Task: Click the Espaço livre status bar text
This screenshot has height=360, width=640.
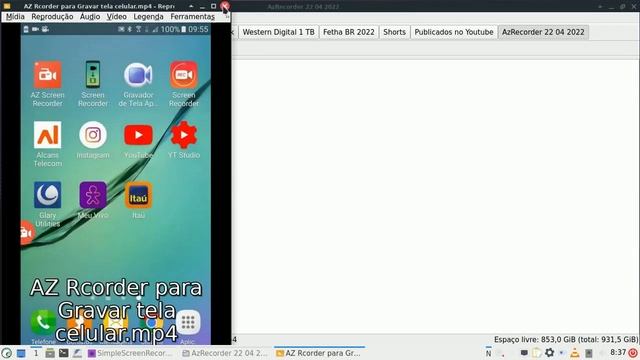Action: pyautogui.click(x=566, y=340)
